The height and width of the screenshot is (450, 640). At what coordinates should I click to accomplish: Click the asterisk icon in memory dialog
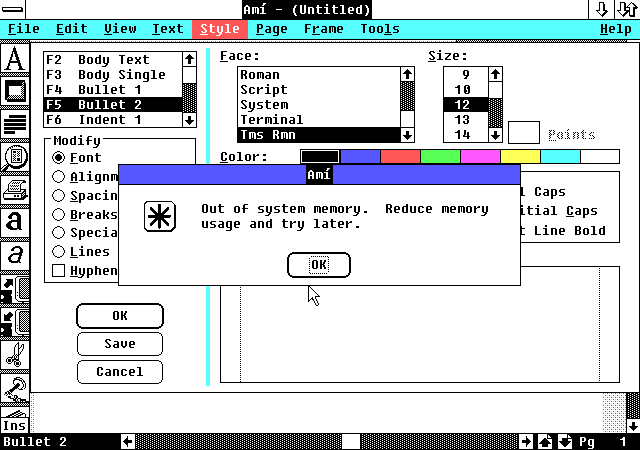click(x=160, y=216)
